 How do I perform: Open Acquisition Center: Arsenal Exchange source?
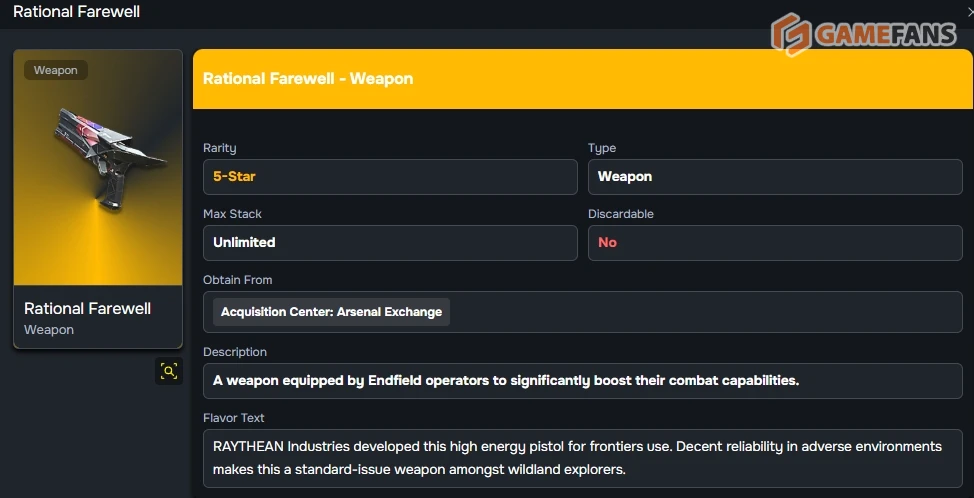(x=331, y=312)
